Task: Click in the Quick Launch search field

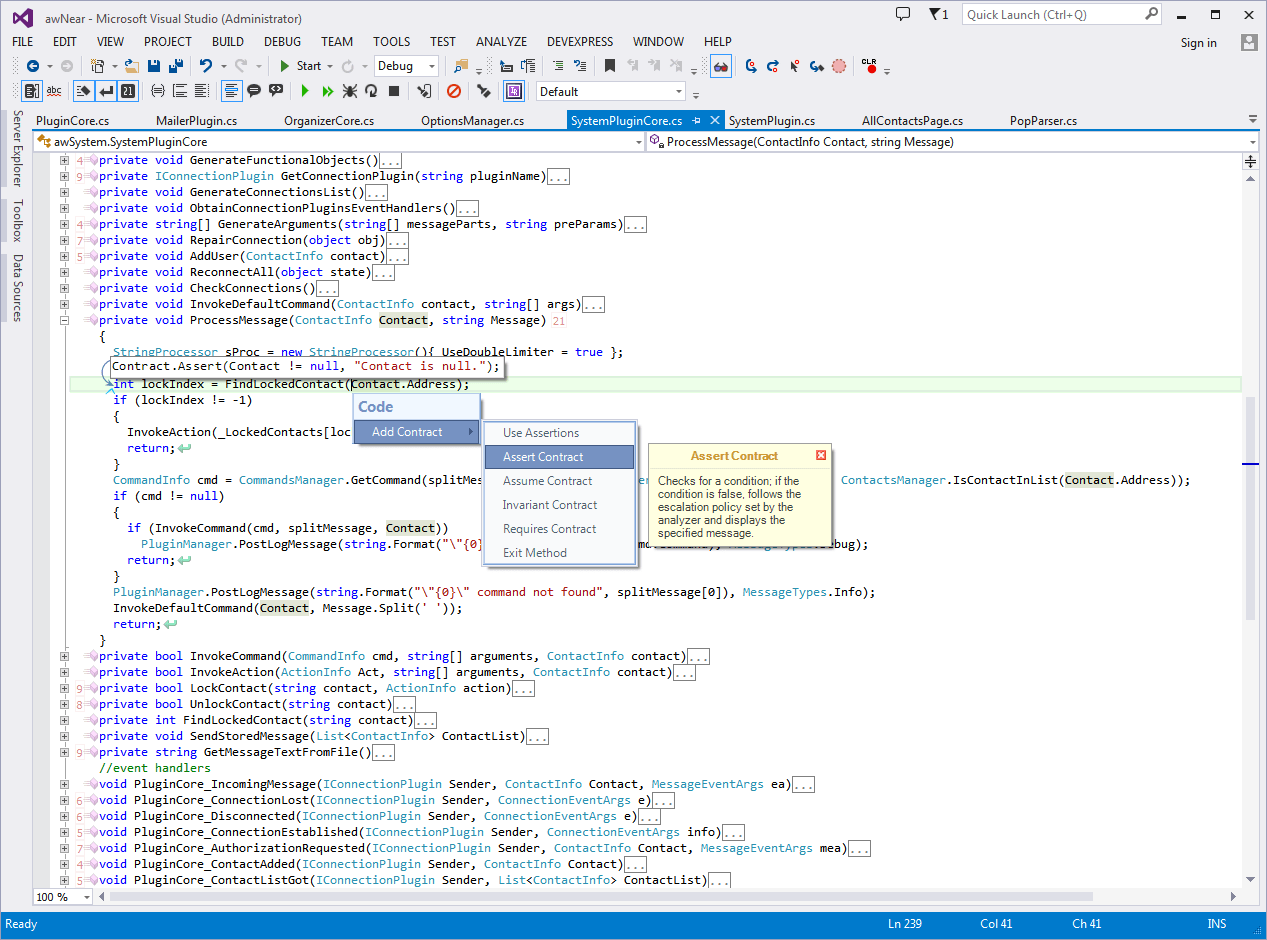Action: [1050, 14]
